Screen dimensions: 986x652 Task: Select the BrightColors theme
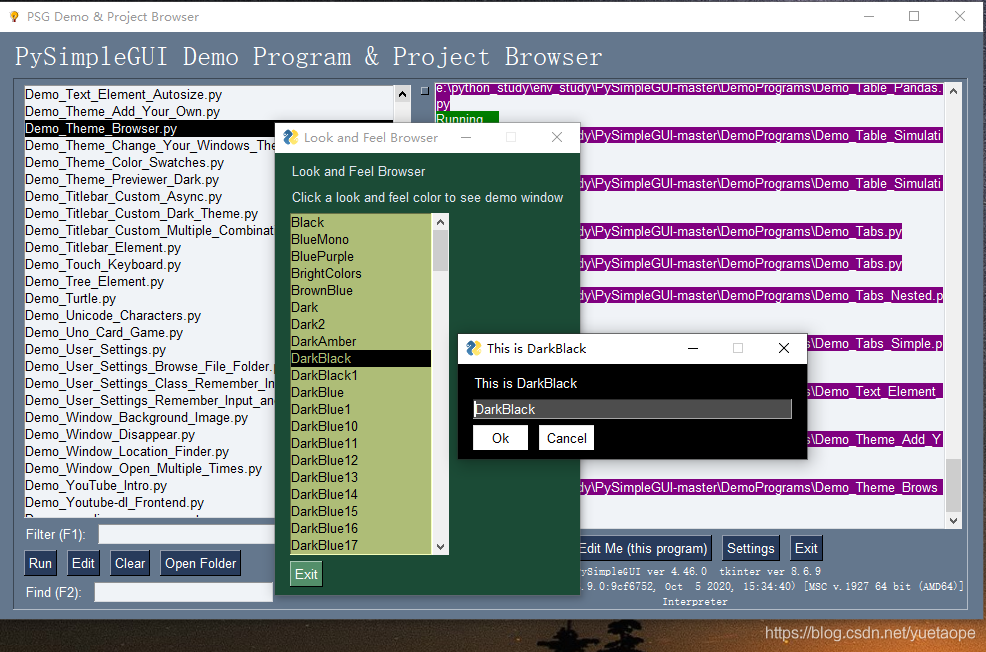(360, 274)
